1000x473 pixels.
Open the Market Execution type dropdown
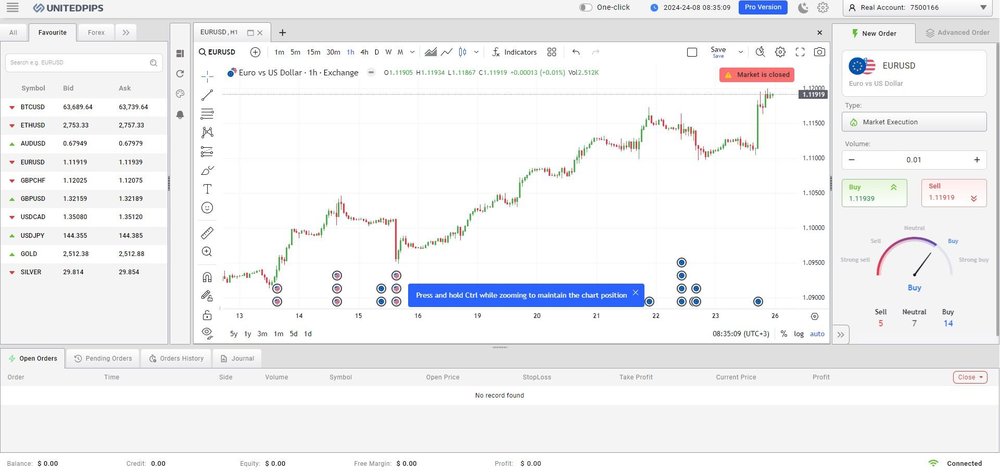tap(914, 122)
